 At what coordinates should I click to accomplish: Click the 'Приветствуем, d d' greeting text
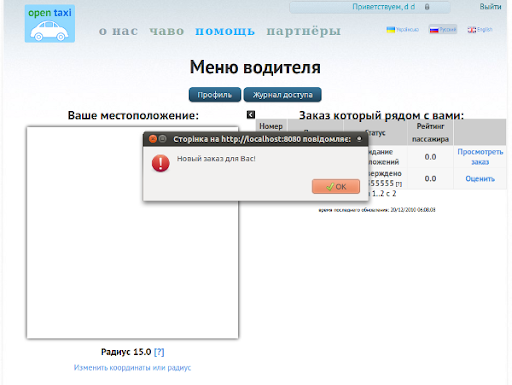click(384, 7)
